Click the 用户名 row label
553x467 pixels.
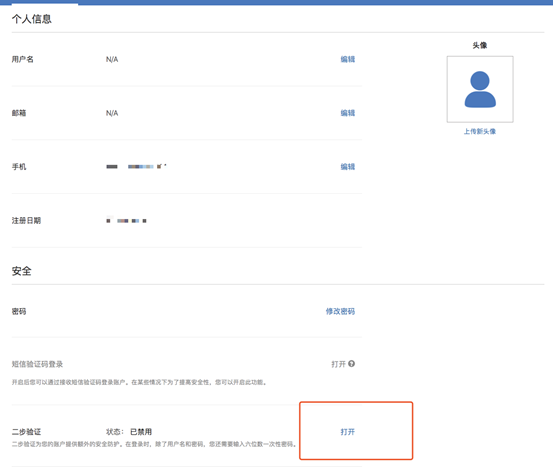point(23,59)
